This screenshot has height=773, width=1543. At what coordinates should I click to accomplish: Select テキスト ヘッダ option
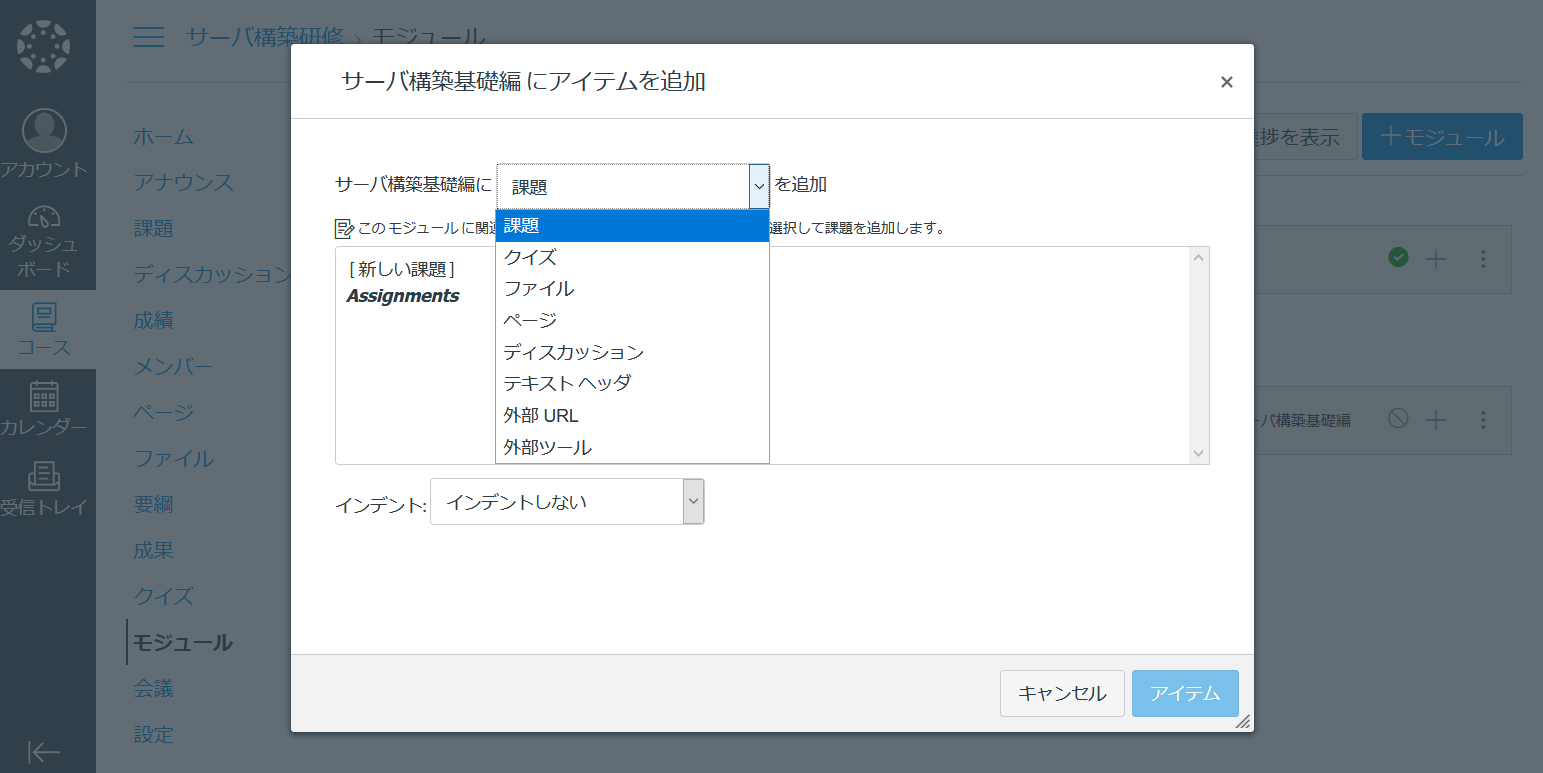pyautogui.click(x=632, y=383)
